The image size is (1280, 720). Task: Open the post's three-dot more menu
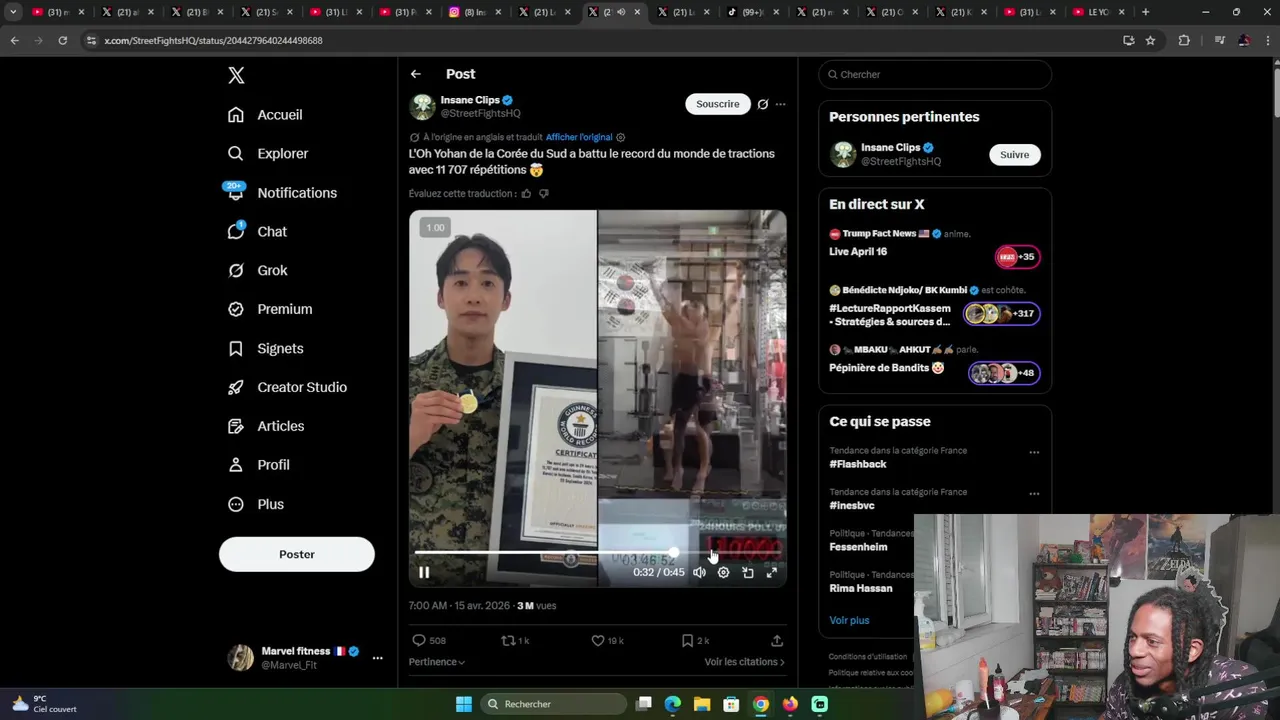tap(781, 104)
